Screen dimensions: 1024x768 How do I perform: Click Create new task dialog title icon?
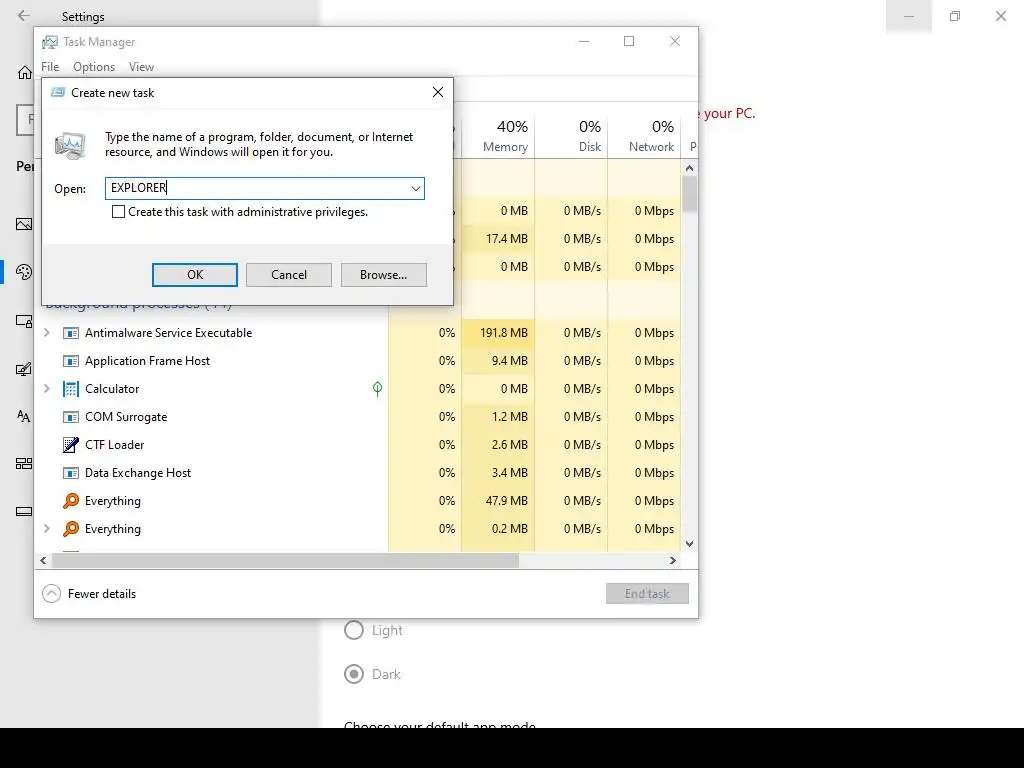pos(58,93)
